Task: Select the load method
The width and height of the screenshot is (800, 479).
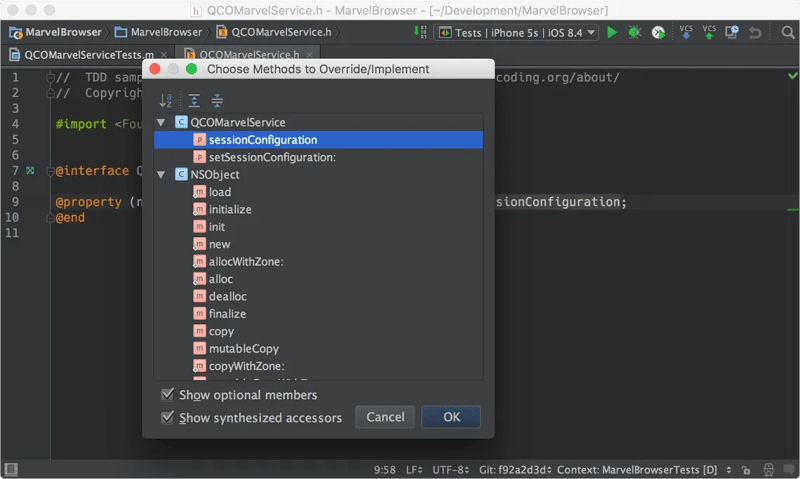Action: click(318, 192)
